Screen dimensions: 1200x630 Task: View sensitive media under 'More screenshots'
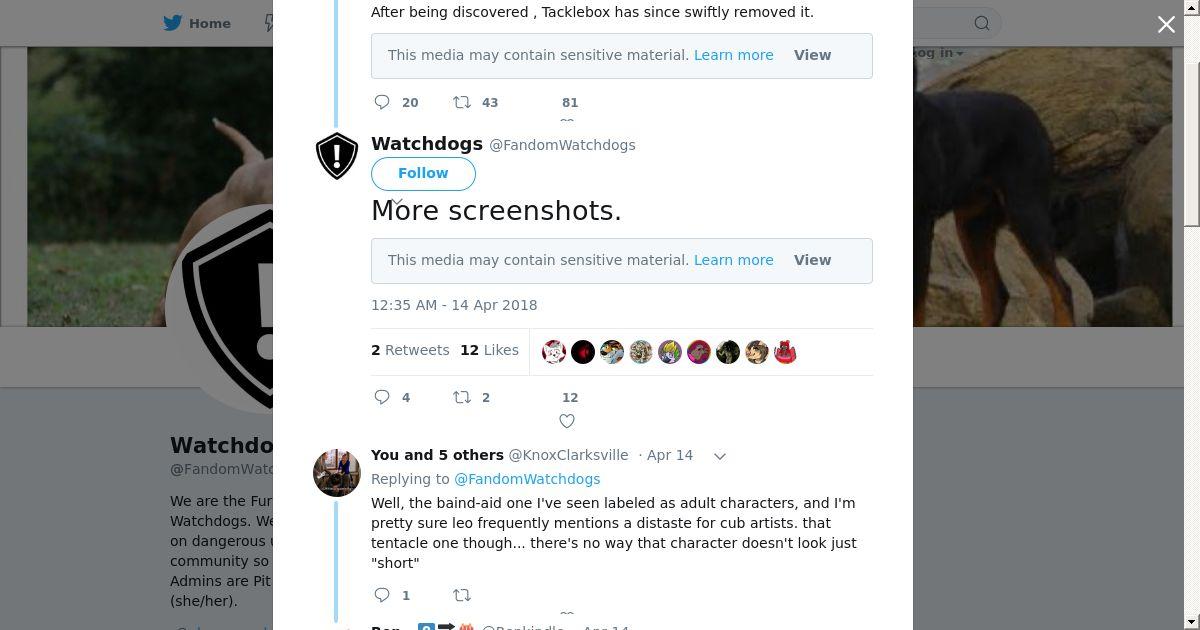click(x=812, y=260)
